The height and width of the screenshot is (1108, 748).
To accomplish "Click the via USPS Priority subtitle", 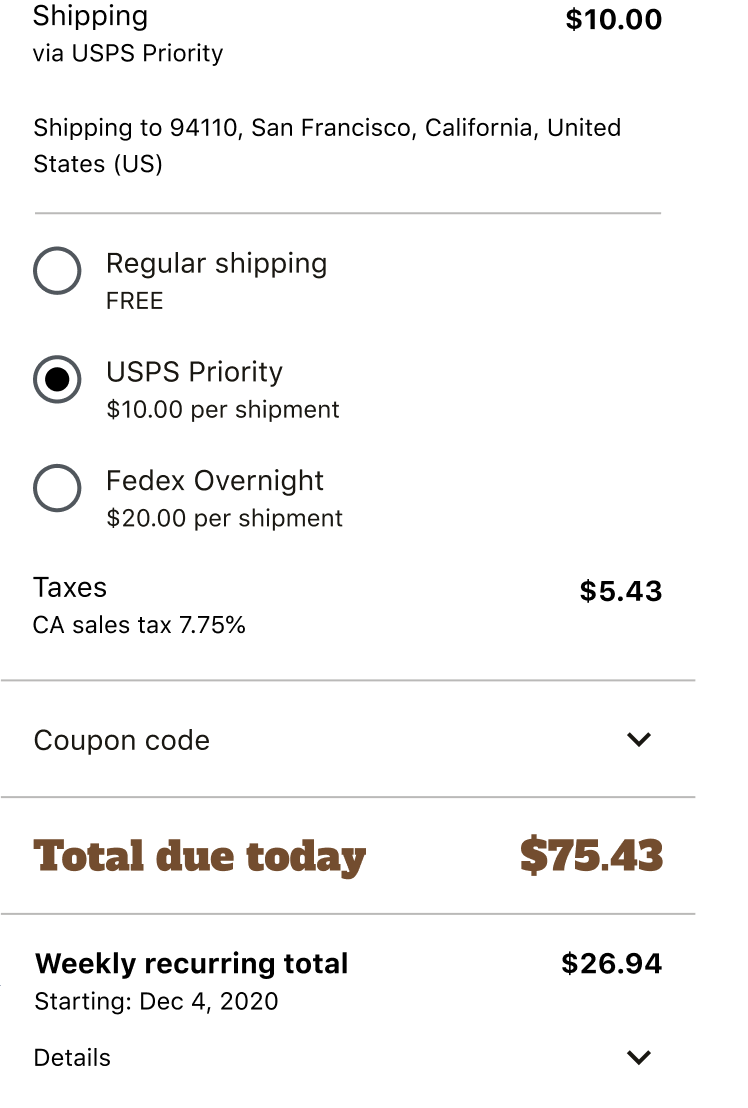I will click(128, 54).
